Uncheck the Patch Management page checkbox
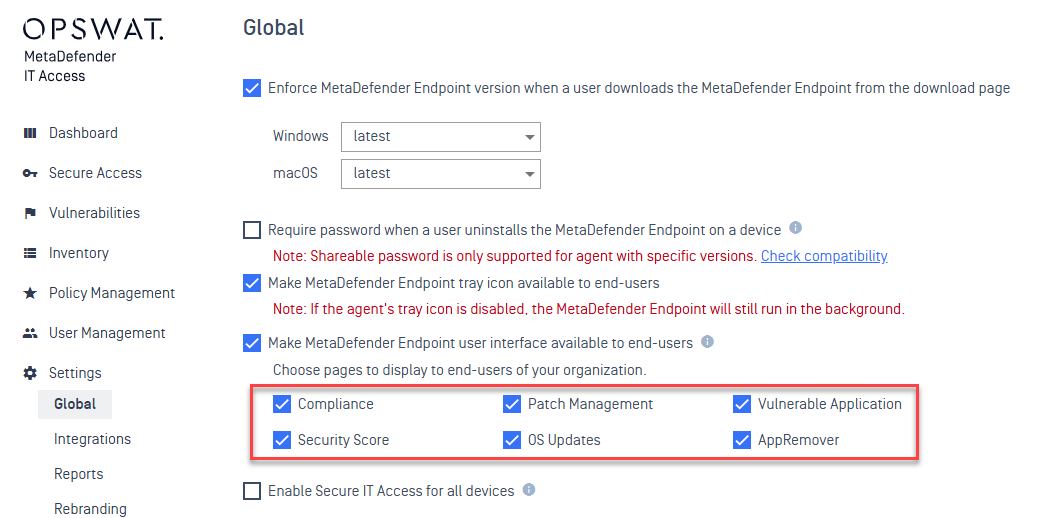This screenshot has height=518, width=1056. point(512,404)
